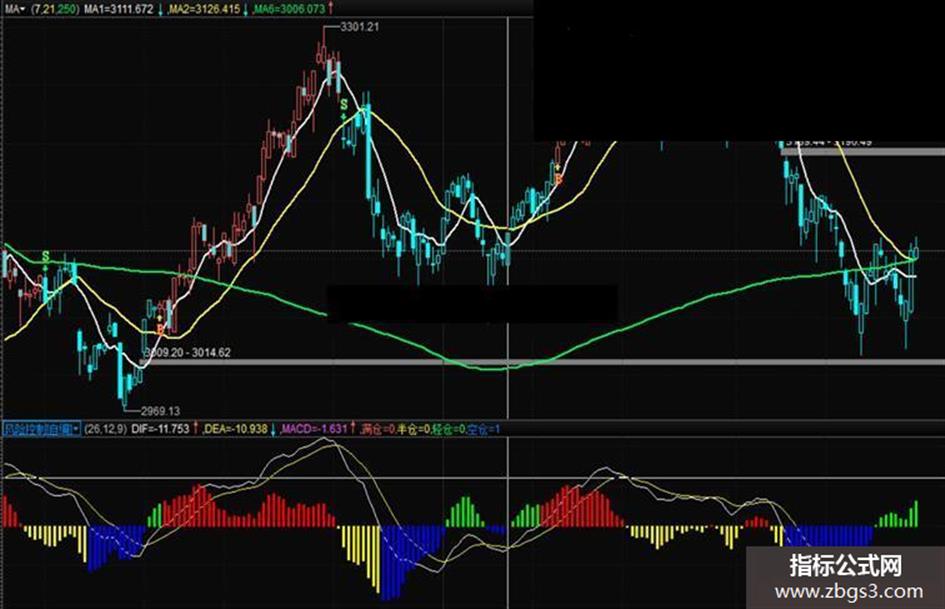Screen dimensions: 945x609
Task: Click the MA parameters (7,21,250)
Action: (x=55, y=9)
